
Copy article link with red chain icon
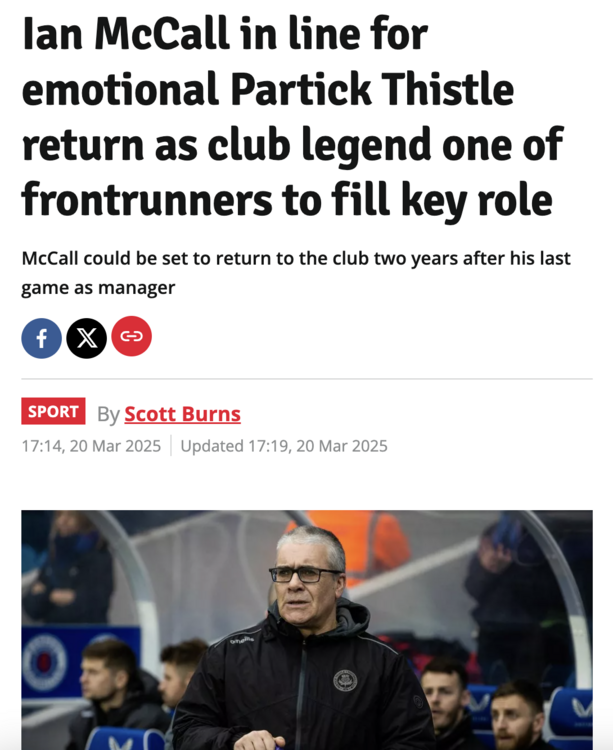pos(131,336)
